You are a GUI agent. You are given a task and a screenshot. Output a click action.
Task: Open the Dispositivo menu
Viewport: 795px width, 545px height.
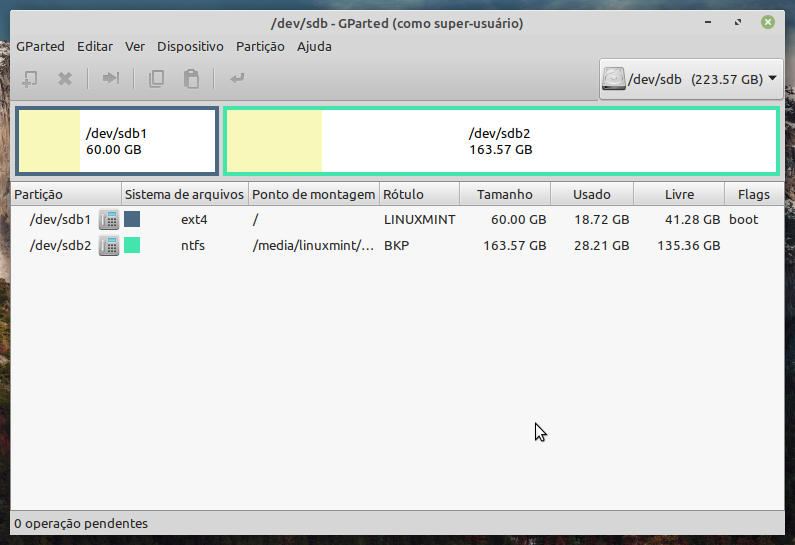[190, 47]
